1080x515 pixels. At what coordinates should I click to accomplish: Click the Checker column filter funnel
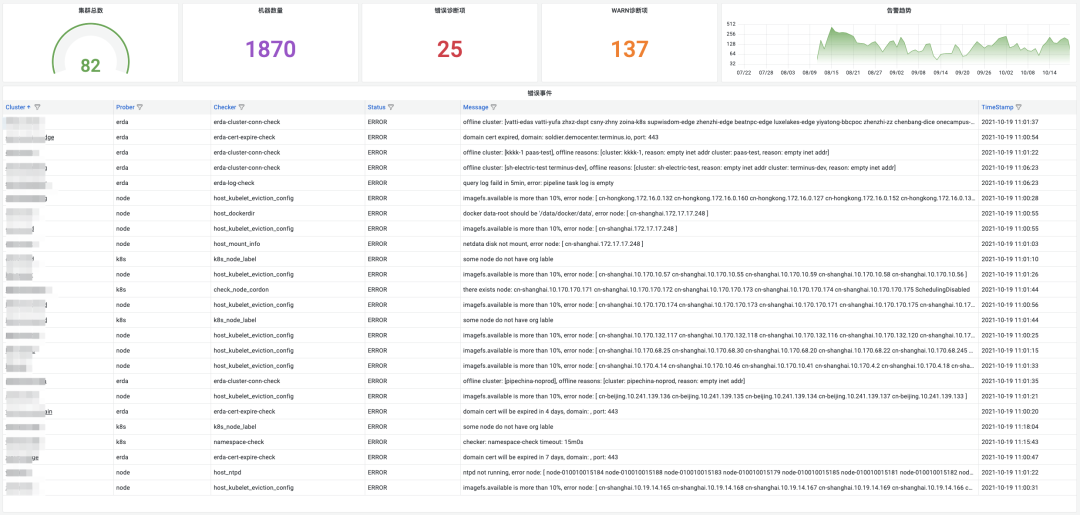(241, 107)
